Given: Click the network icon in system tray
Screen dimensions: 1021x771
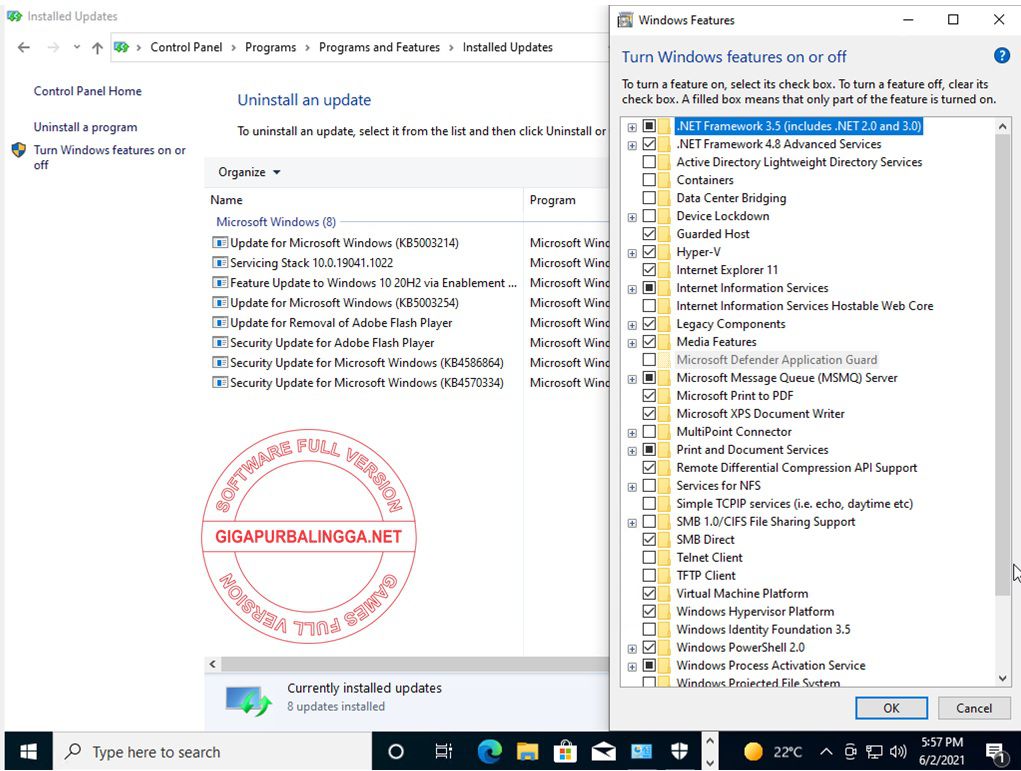Looking at the screenshot, I should [874, 752].
